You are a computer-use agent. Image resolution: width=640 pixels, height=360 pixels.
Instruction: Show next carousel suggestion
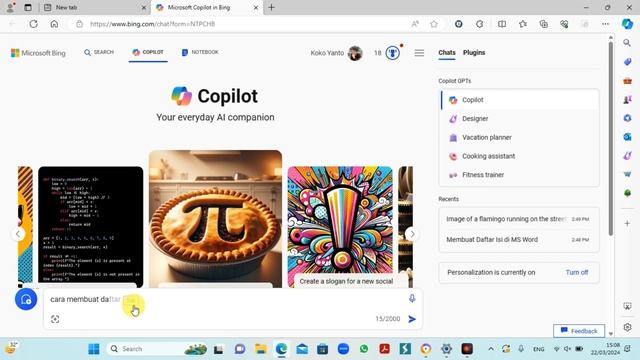click(412, 234)
